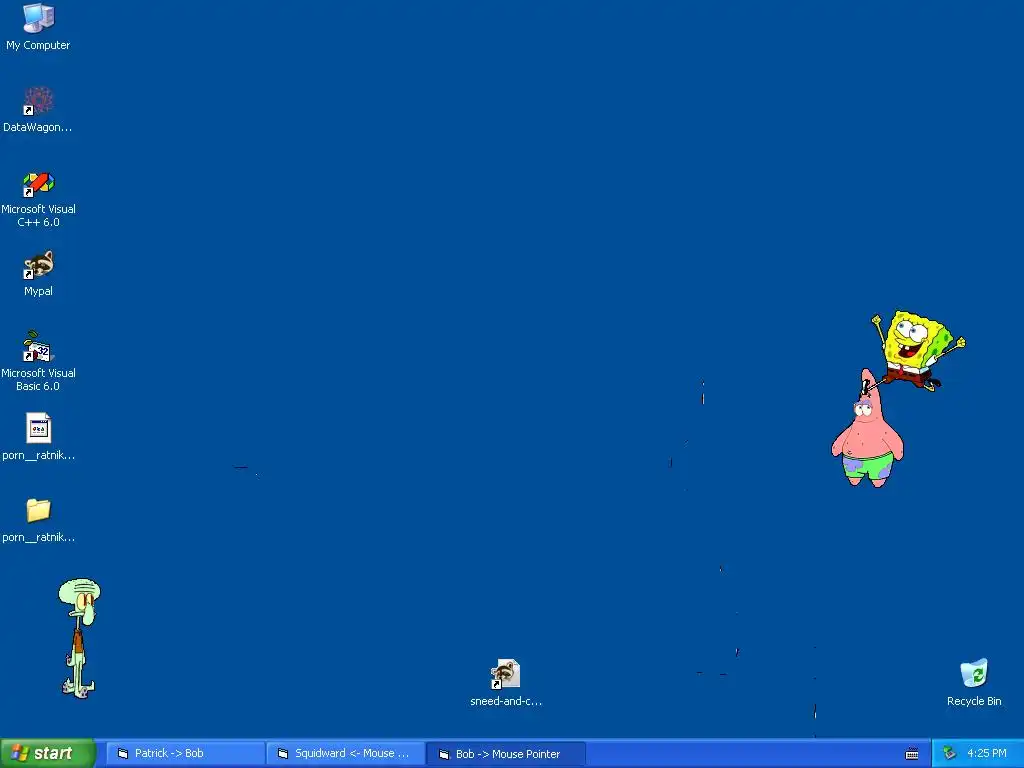Click the Squidward character on desktop

(x=80, y=638)
